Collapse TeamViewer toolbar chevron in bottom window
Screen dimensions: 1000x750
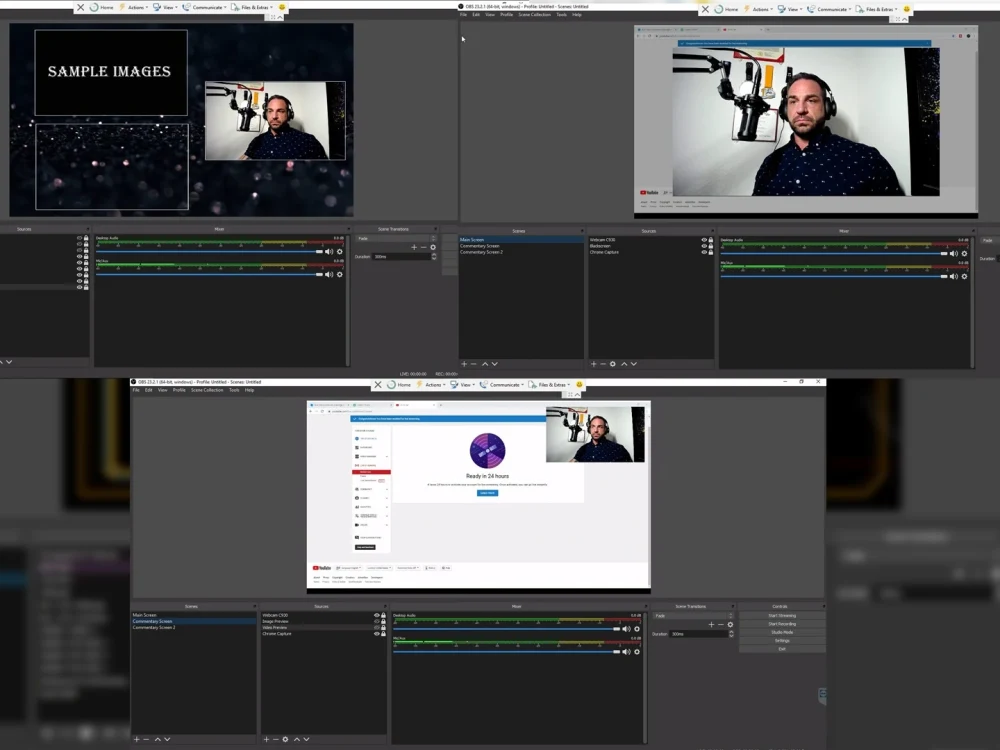click(577, 394)
